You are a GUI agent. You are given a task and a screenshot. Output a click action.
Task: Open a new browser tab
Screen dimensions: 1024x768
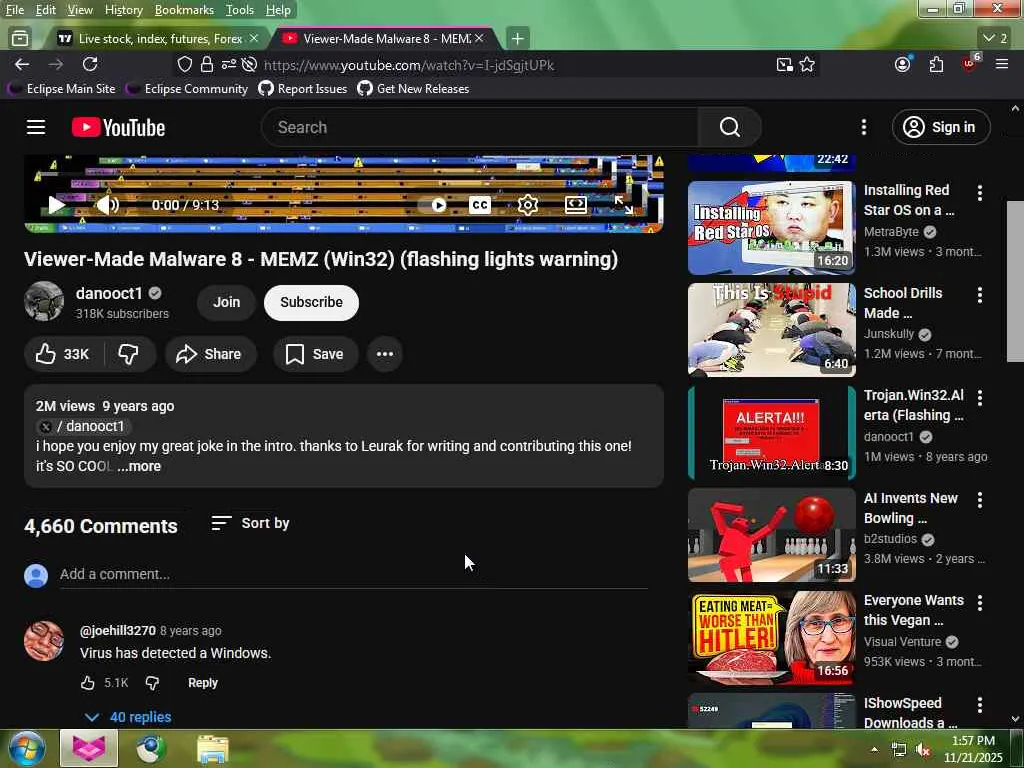tap(517, 39)
